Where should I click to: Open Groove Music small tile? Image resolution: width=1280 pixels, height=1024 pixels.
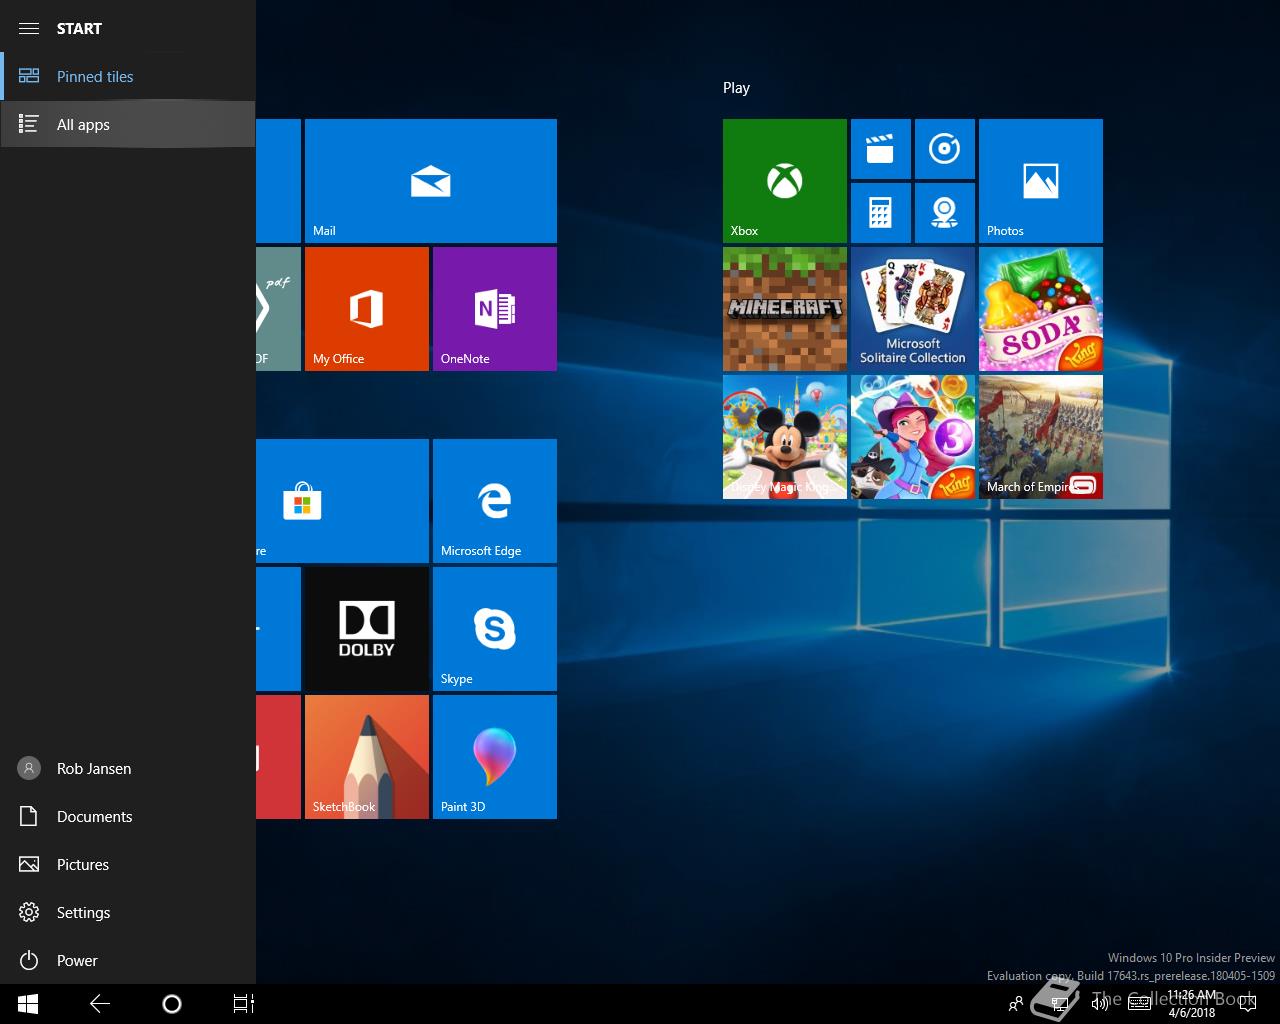(944, 149)
